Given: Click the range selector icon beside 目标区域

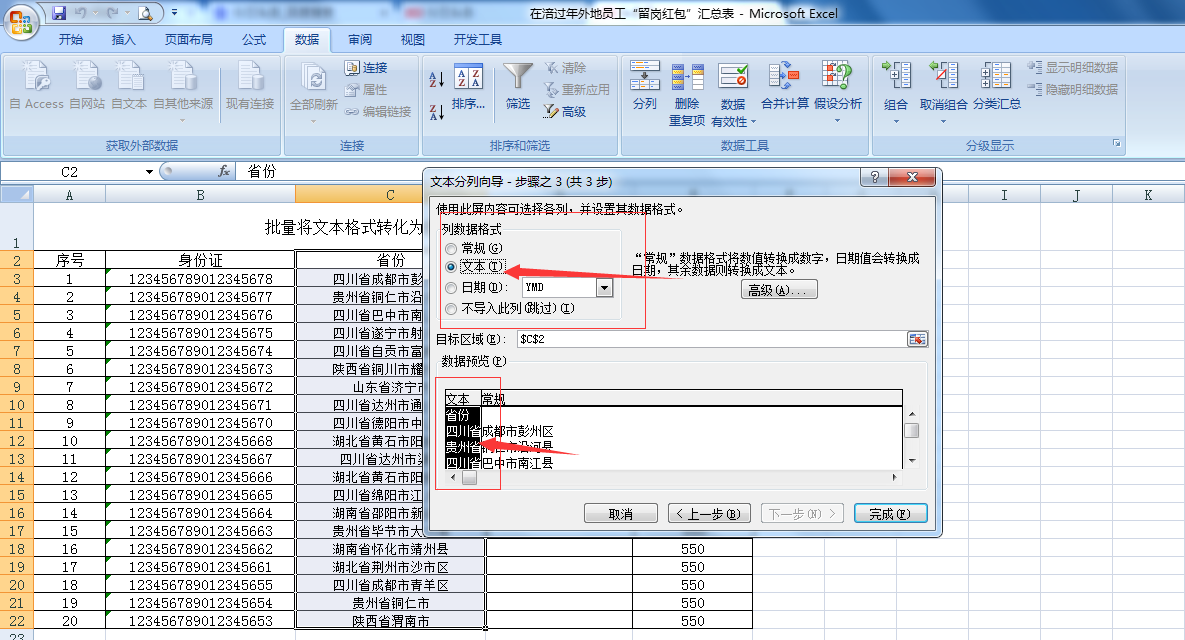Looking at the screenshot, I should click(917, 339).
